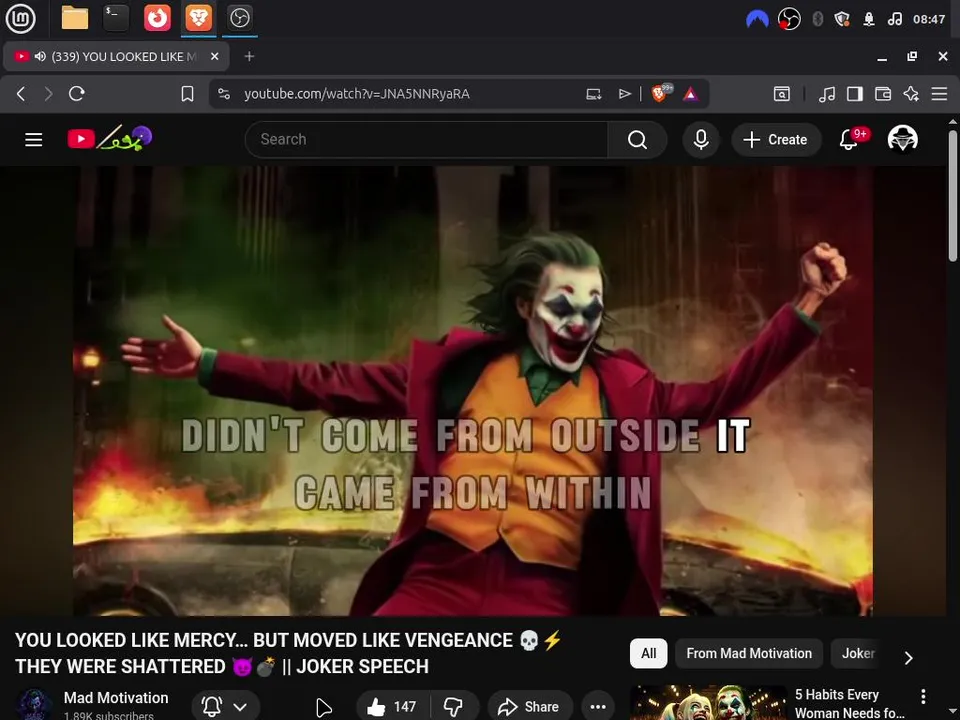
Task: Open the Brave Rewards triangle icon
Action: [x=691, y=94]
